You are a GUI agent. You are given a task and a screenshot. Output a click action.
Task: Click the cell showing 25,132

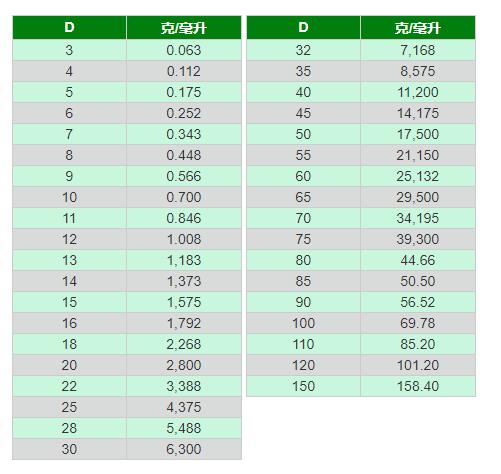click(x=418, y=176)
